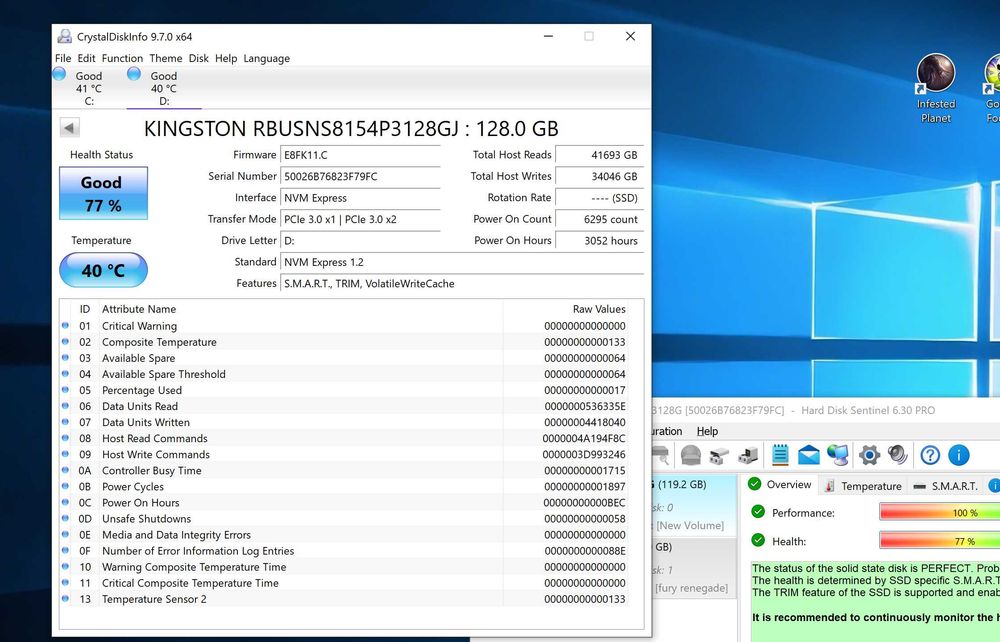Open the Language menu
1000x642 pixels.
pos(266,58)
